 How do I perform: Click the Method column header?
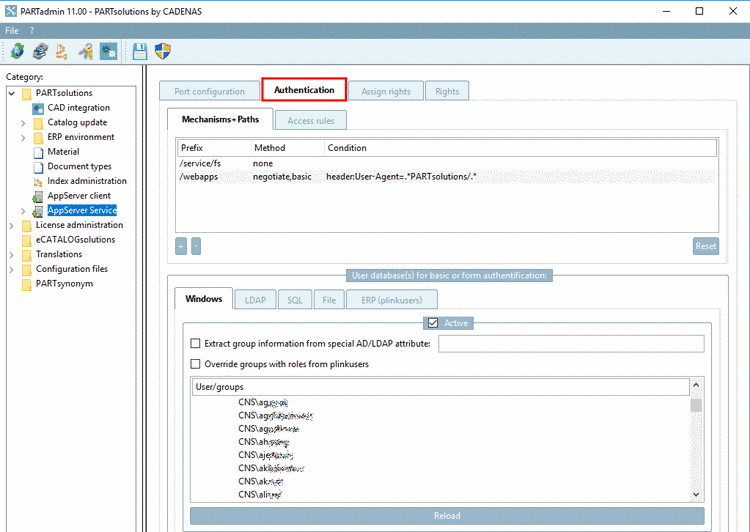click(x=287, y=148)
